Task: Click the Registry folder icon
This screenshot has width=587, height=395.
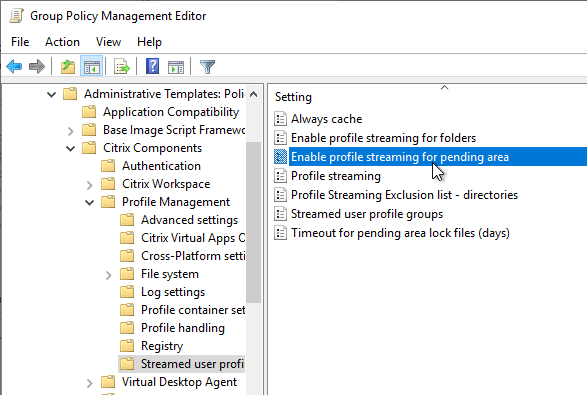Action: click(127, 345)
